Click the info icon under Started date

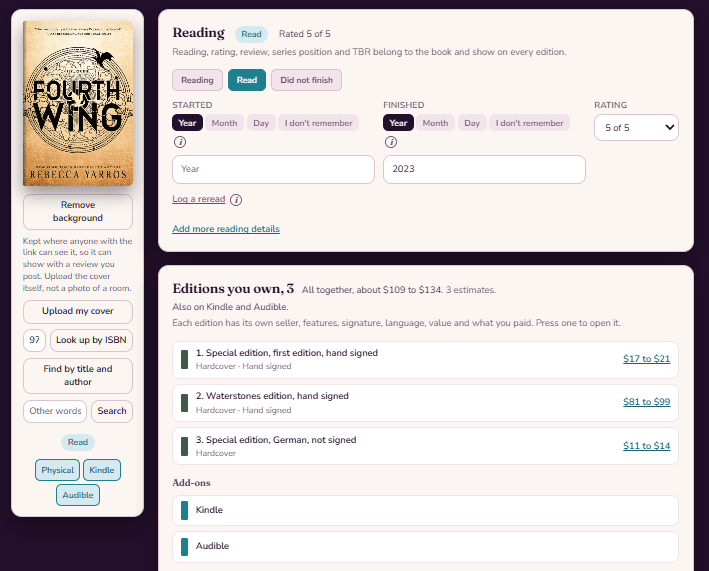180,142
